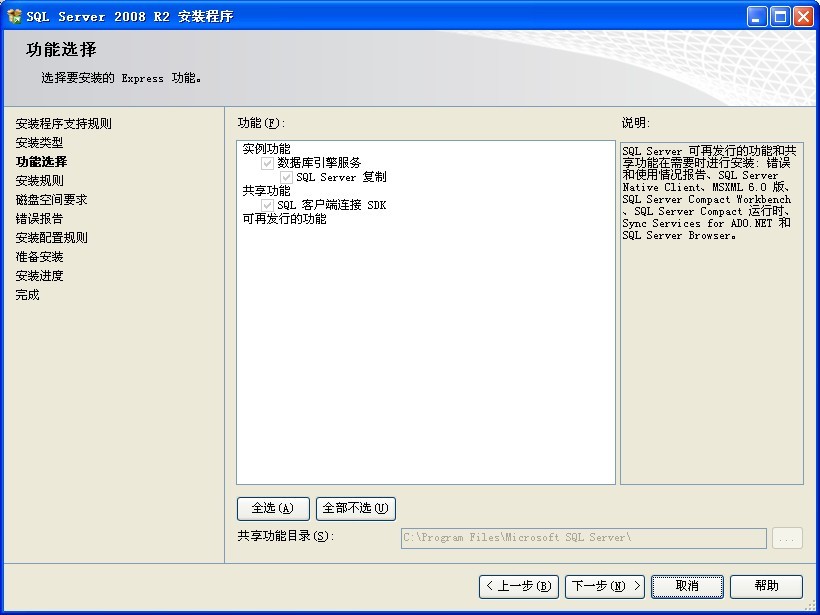Cancel the SQL Server installation

(687, 587)
